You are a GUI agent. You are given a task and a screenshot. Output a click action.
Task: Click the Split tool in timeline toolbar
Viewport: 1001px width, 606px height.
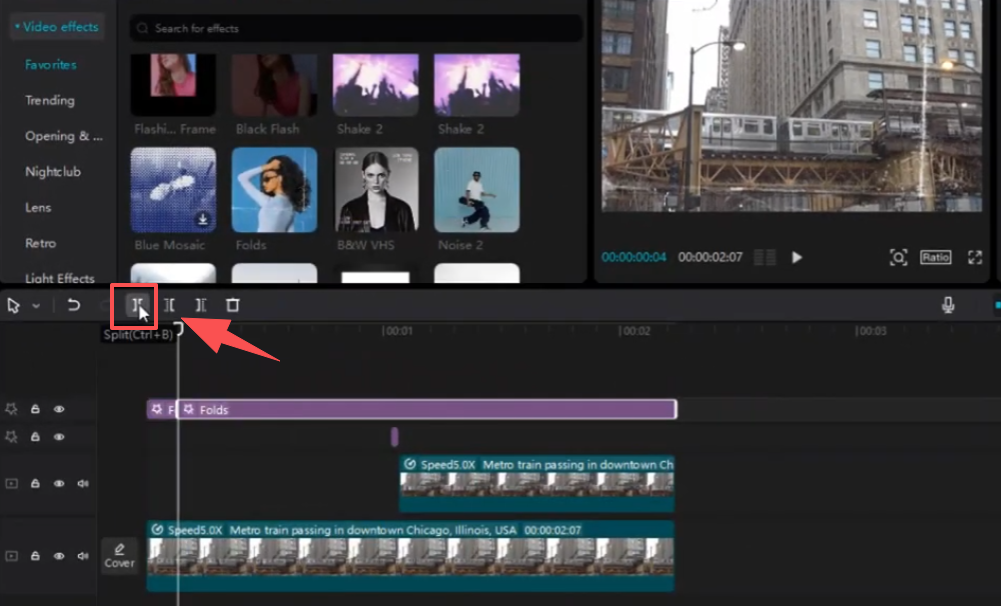tap(138, 305)
